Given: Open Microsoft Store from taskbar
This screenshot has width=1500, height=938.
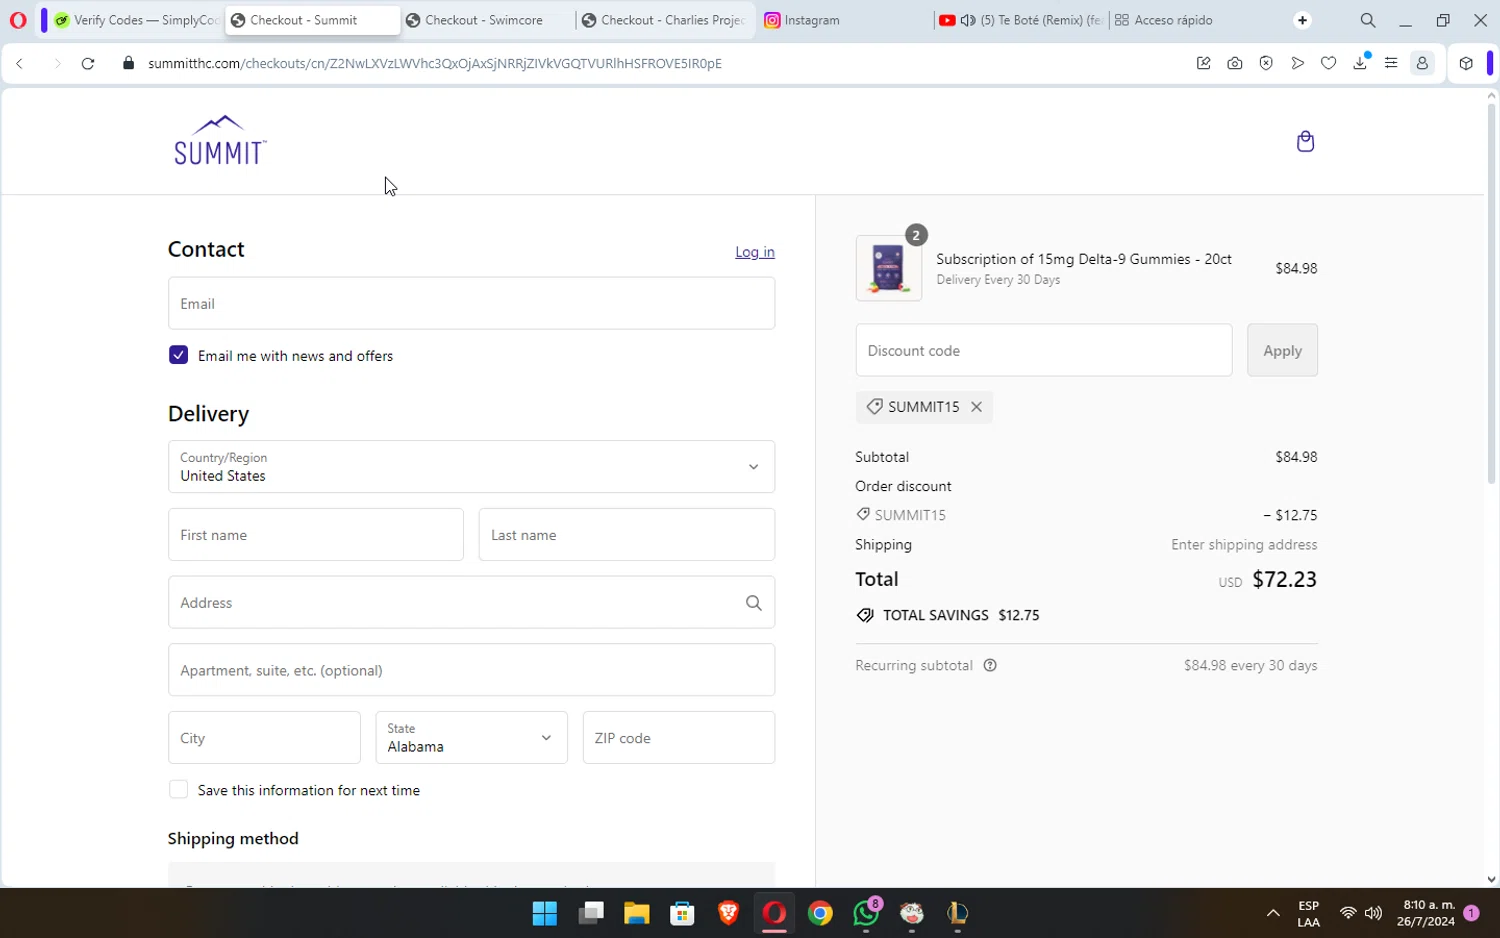Looking at the screenshot, I should point(683,913).
